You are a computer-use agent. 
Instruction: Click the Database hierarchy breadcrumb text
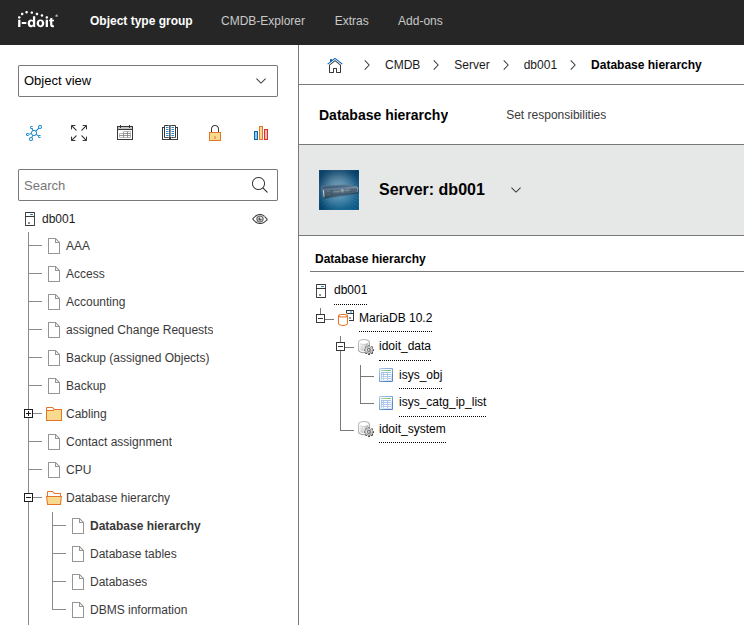click(x=646, y=65)
